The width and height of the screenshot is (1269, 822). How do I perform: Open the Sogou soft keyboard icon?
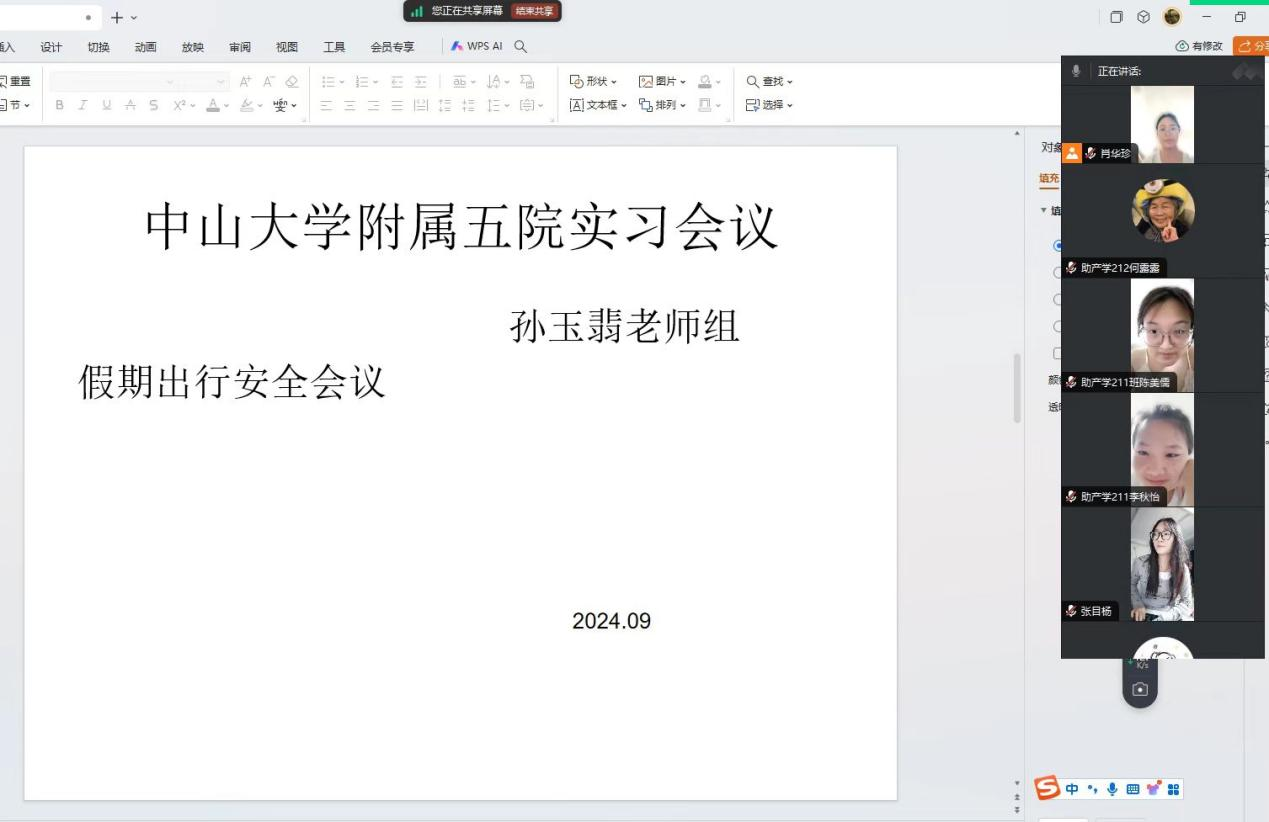coord(1133,789)
